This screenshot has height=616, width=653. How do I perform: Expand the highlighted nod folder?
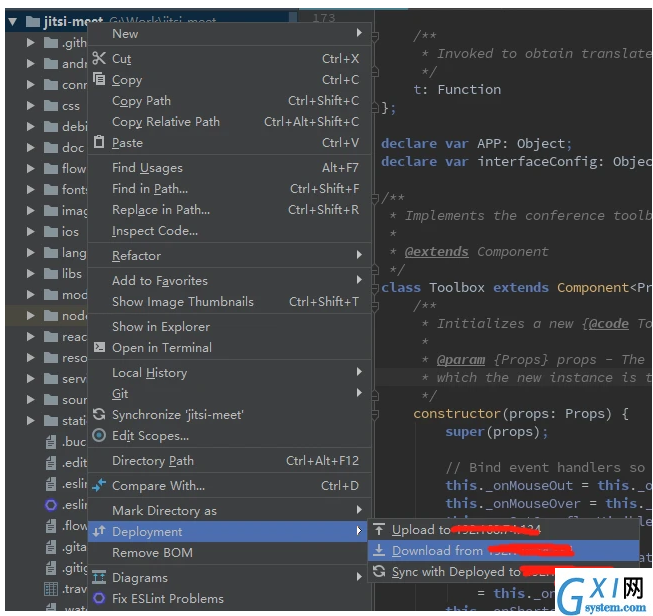30,315
